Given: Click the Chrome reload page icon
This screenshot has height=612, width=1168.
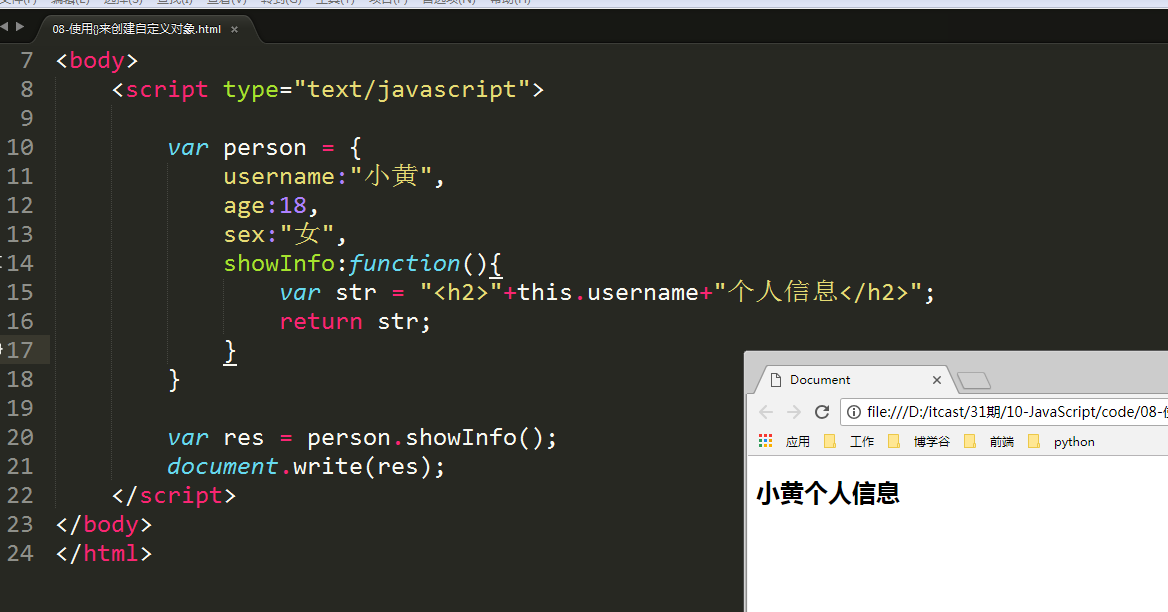Looking at the screenshot, I should [x=822, y=412].
